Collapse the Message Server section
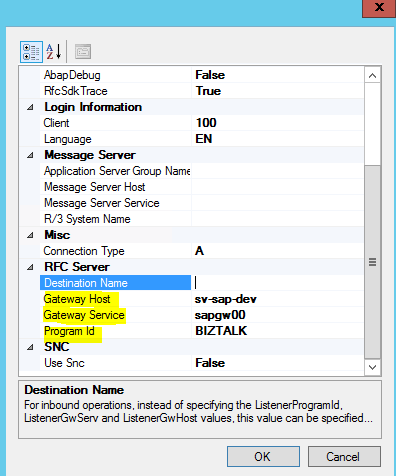 coord(30,155)
